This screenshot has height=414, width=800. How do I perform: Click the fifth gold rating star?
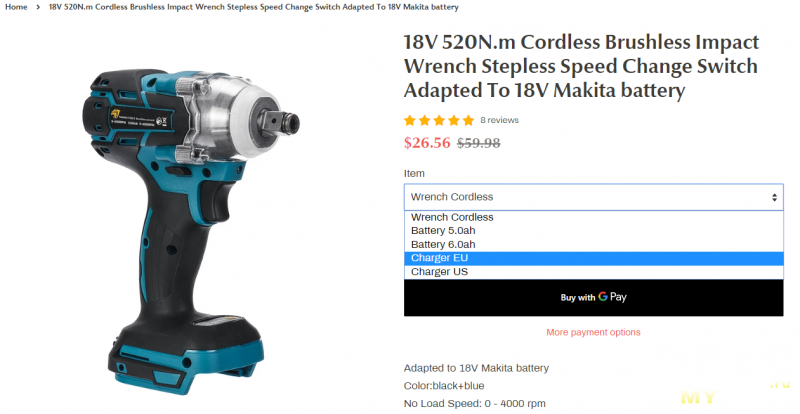(x=469, y=120)
